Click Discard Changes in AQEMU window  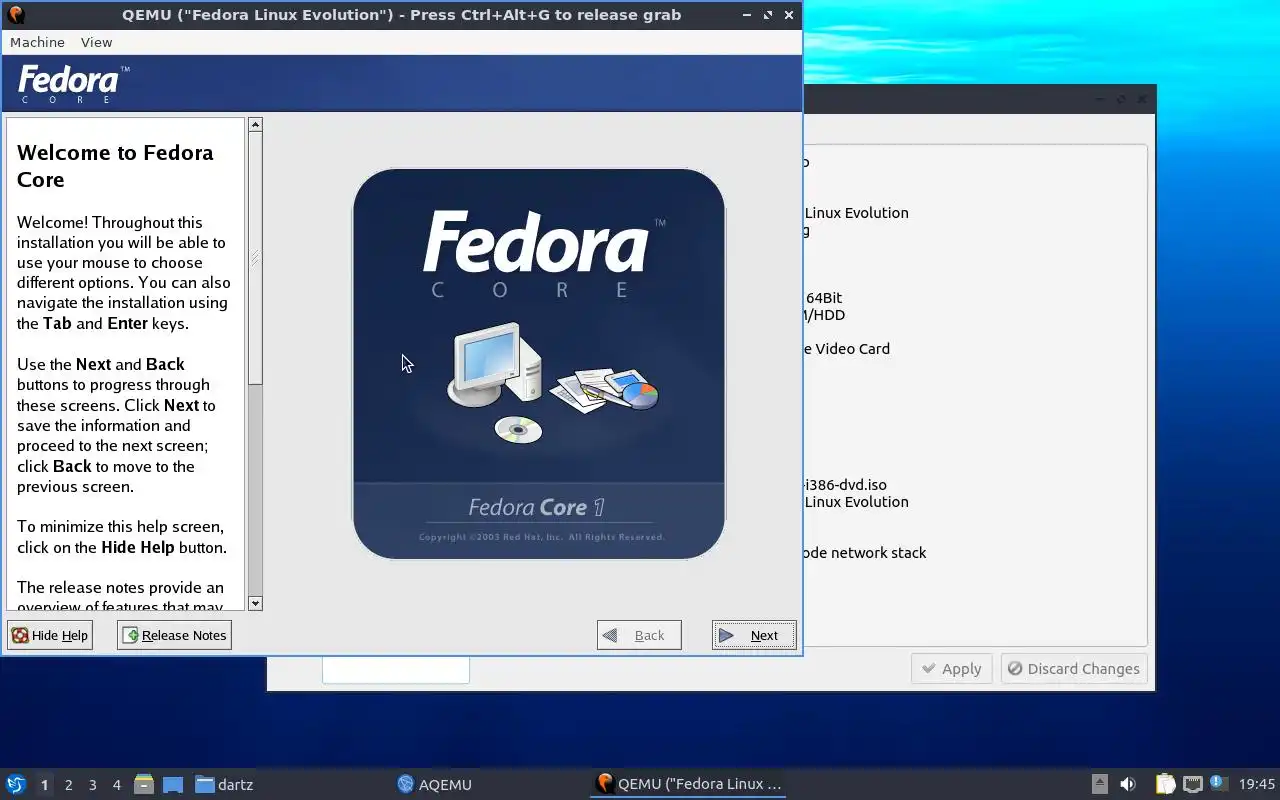point(1074,669)
